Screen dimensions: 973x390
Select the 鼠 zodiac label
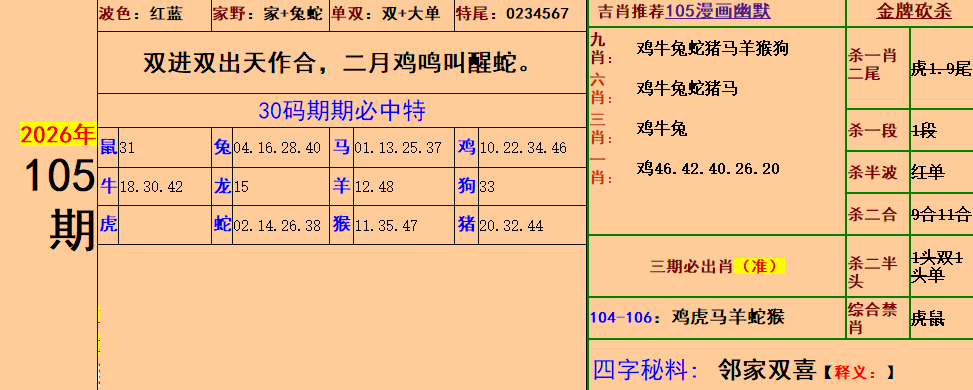coord(108,148)
